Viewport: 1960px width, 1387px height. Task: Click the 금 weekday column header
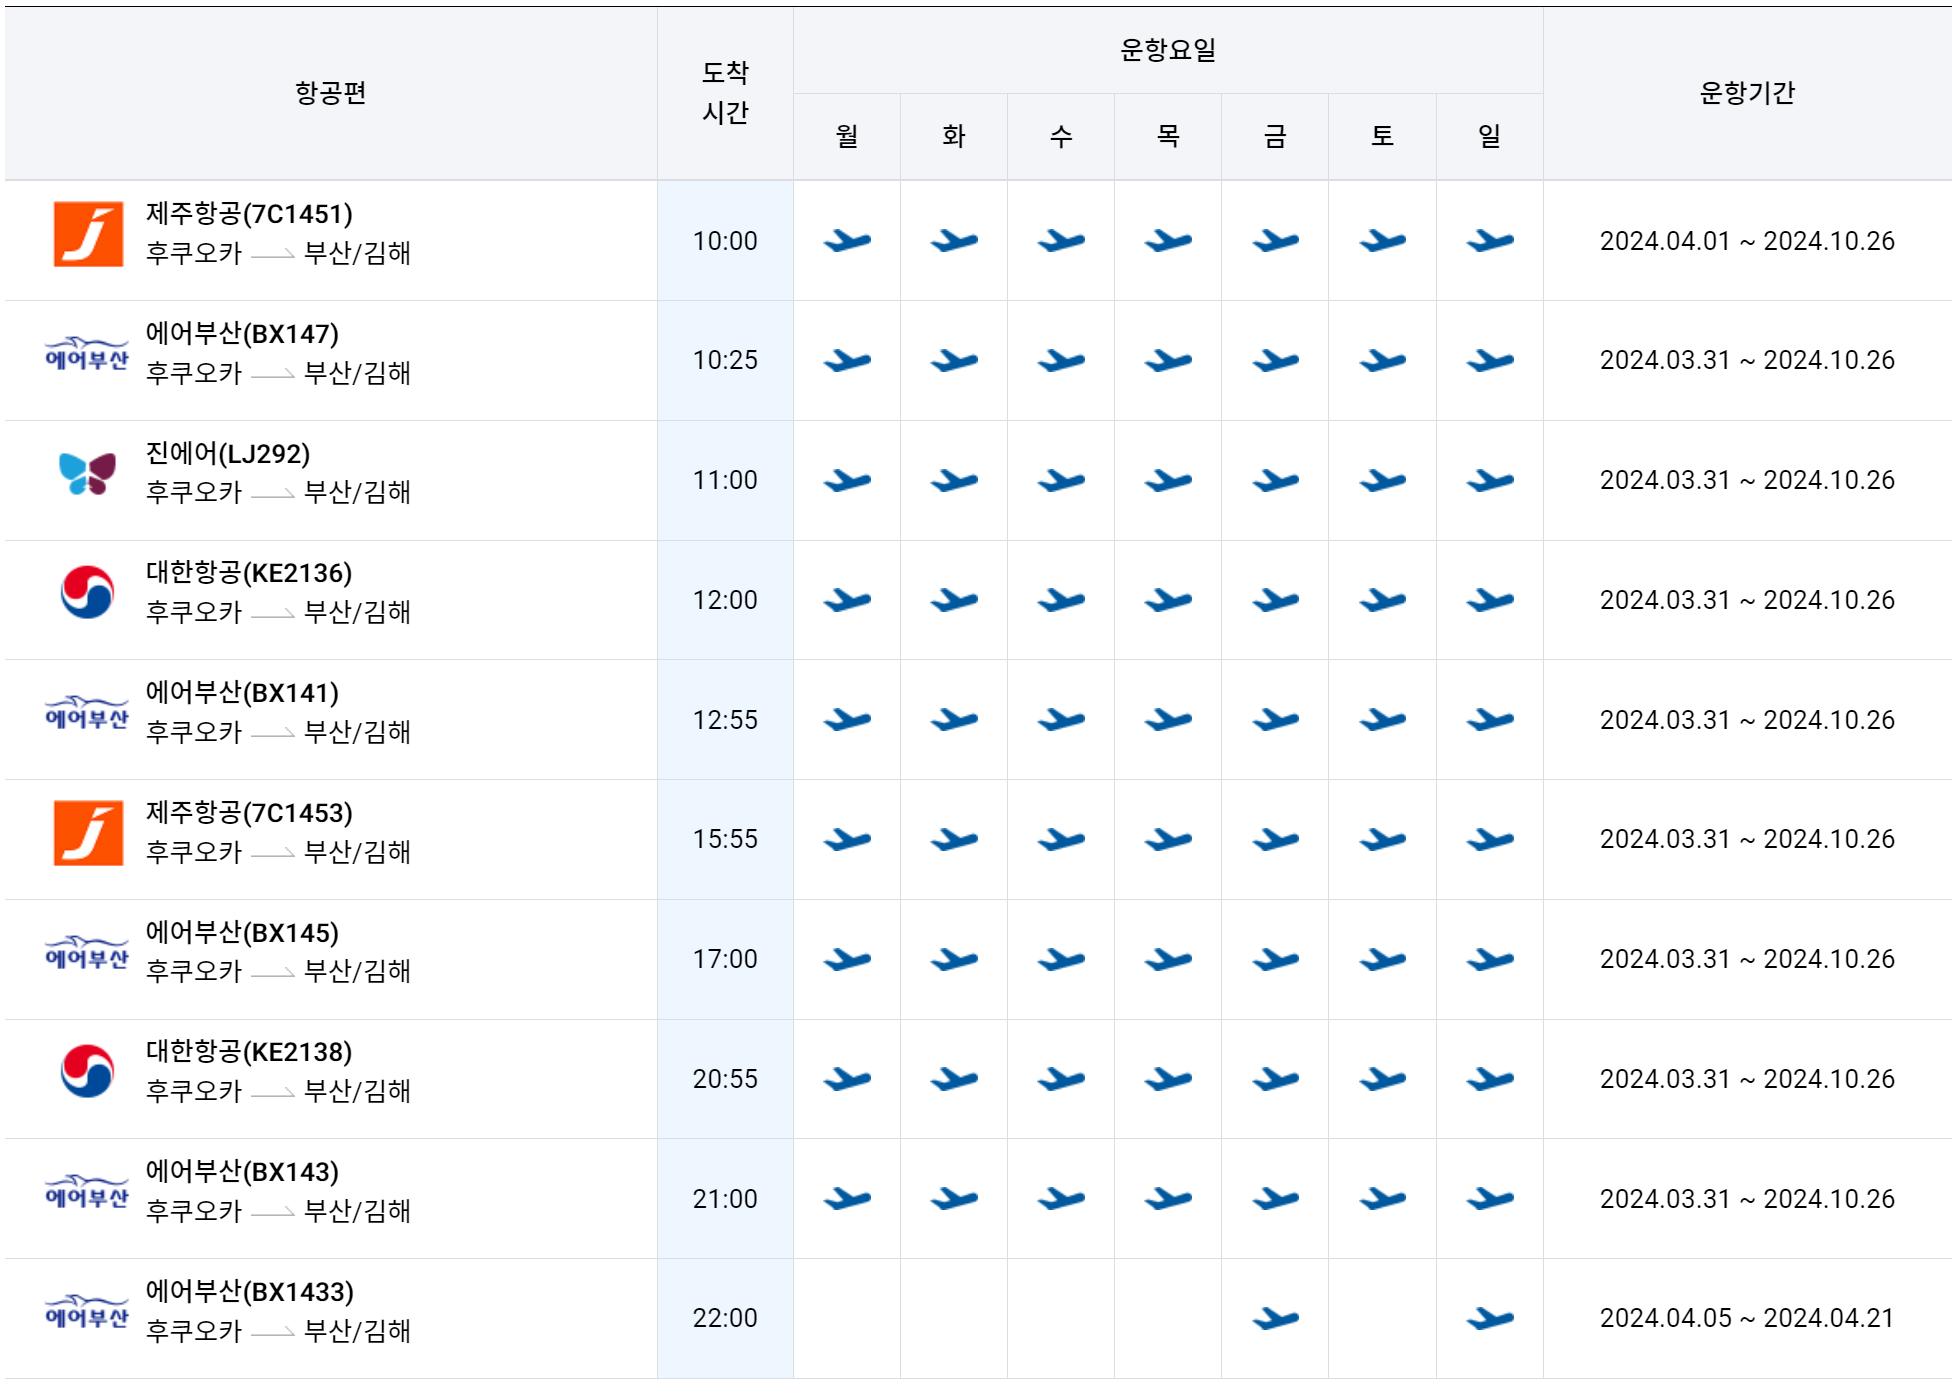tap(1275, 136)
